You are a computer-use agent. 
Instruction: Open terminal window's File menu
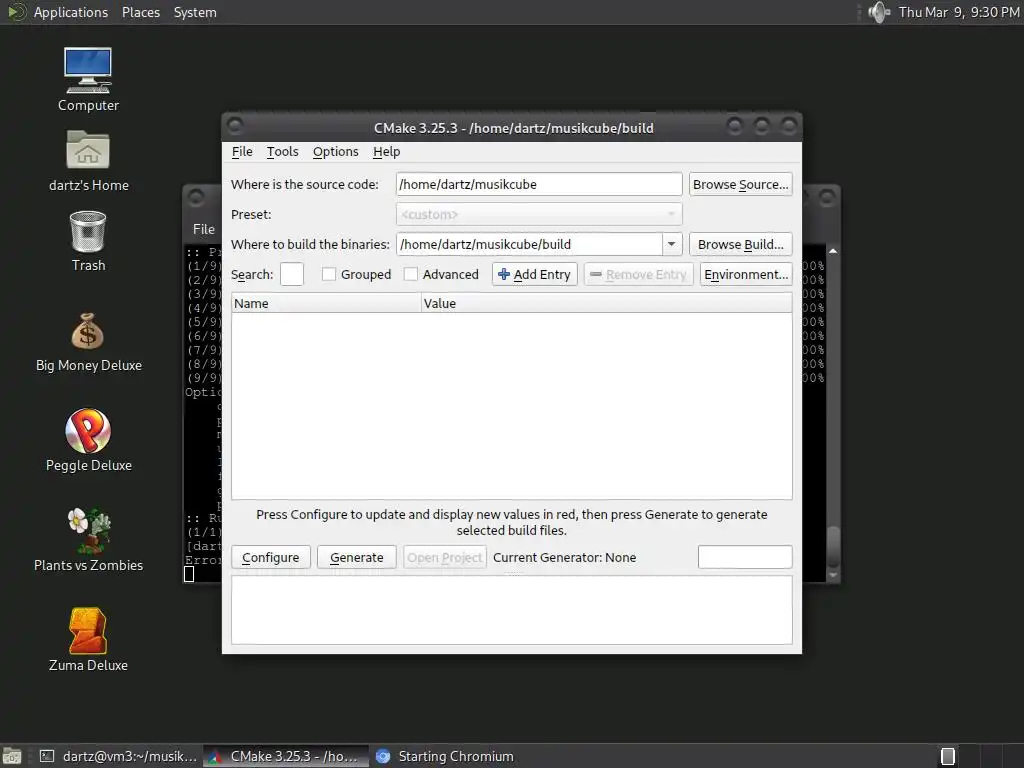pyautogui.click(x=203, y=229)
